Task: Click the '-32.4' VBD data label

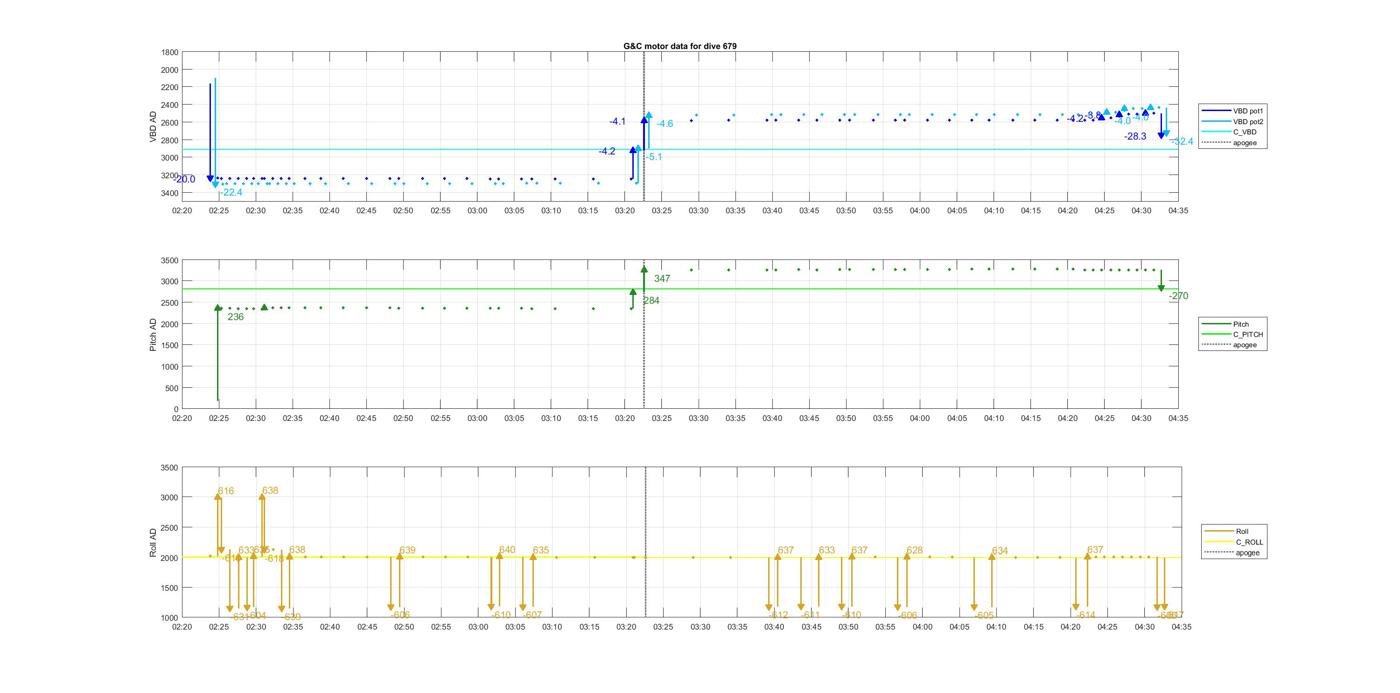Action: [x=1183, y=142]
